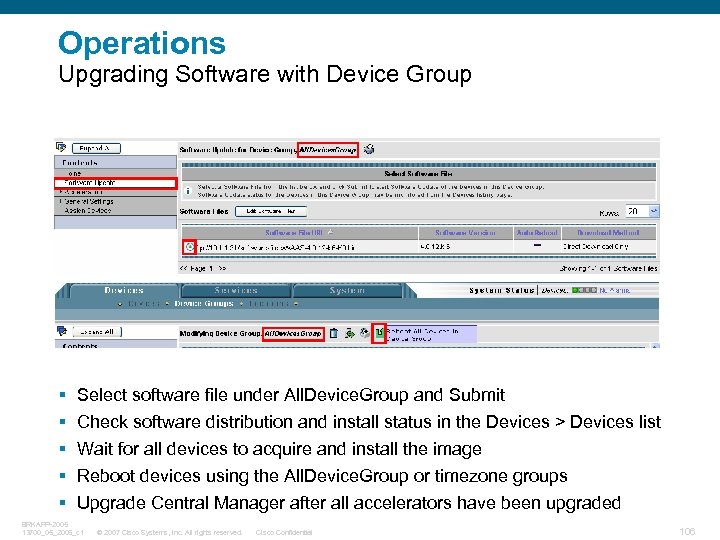The height and width of the screenshot is (540, 720).
Task: Click the small scroll arrow at lower right
Action: point(655,346)
